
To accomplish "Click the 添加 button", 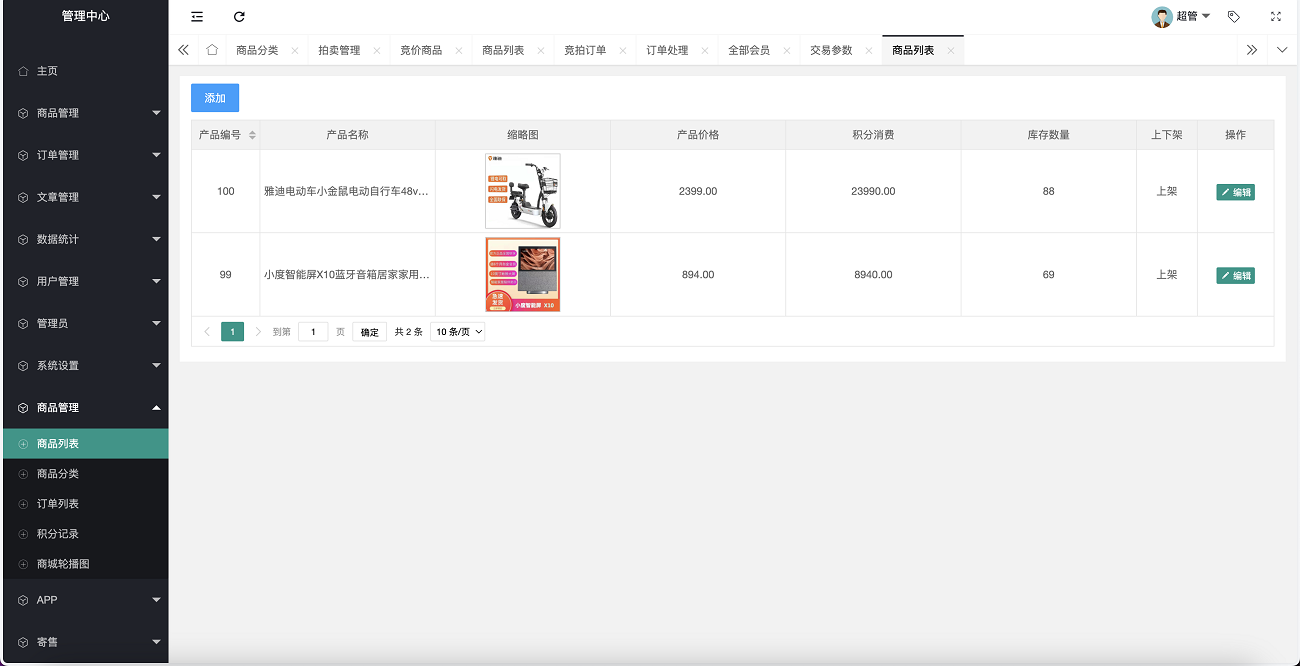I will tap(215, 98).
